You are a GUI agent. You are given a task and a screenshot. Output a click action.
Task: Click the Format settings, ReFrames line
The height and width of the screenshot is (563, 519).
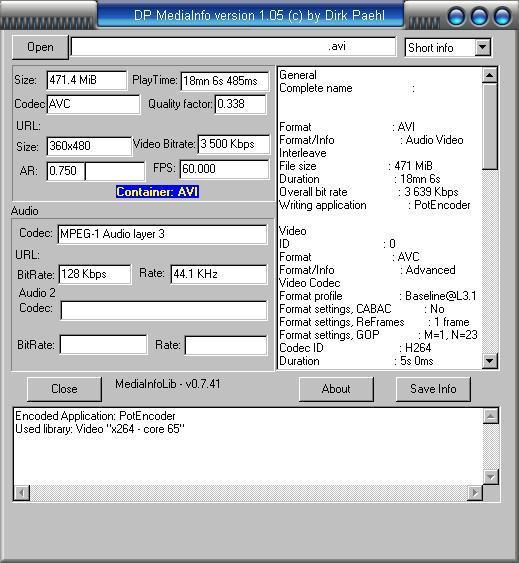click(x=374, y=322)
